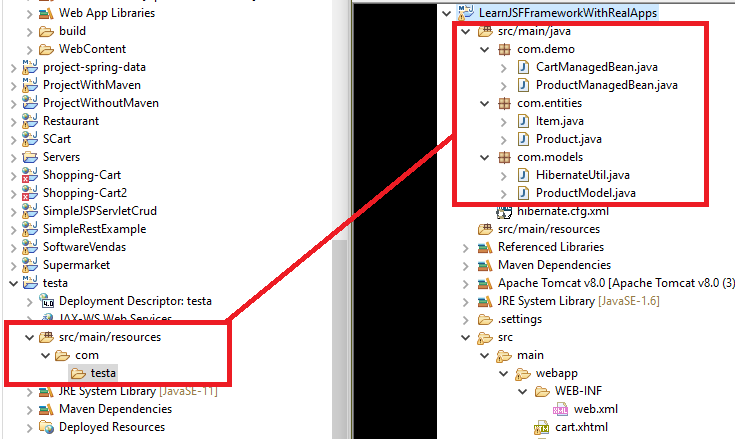
Task: Select ProductModel.java in com.models
Action: tap(585, 193)
